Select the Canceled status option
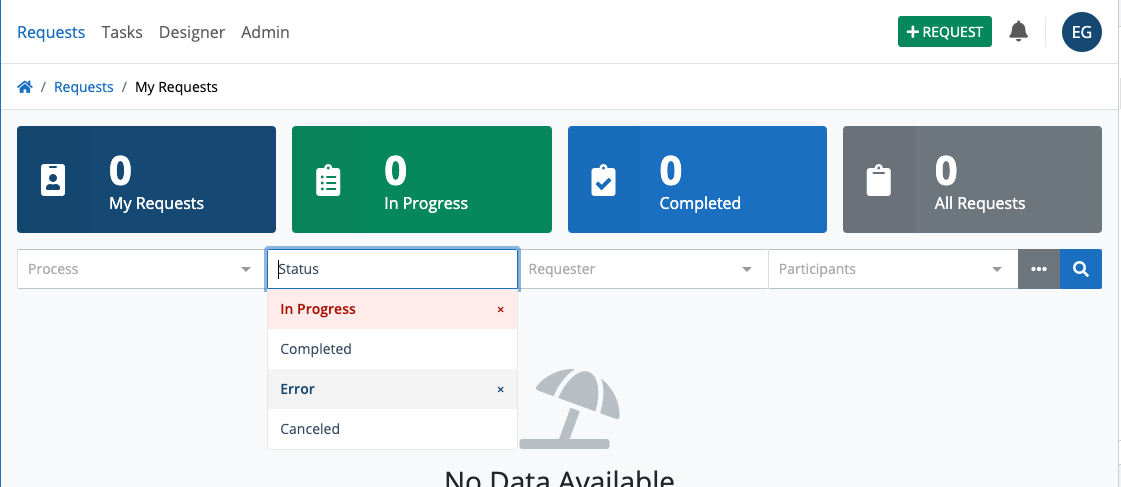 click(x=392, y=429)
